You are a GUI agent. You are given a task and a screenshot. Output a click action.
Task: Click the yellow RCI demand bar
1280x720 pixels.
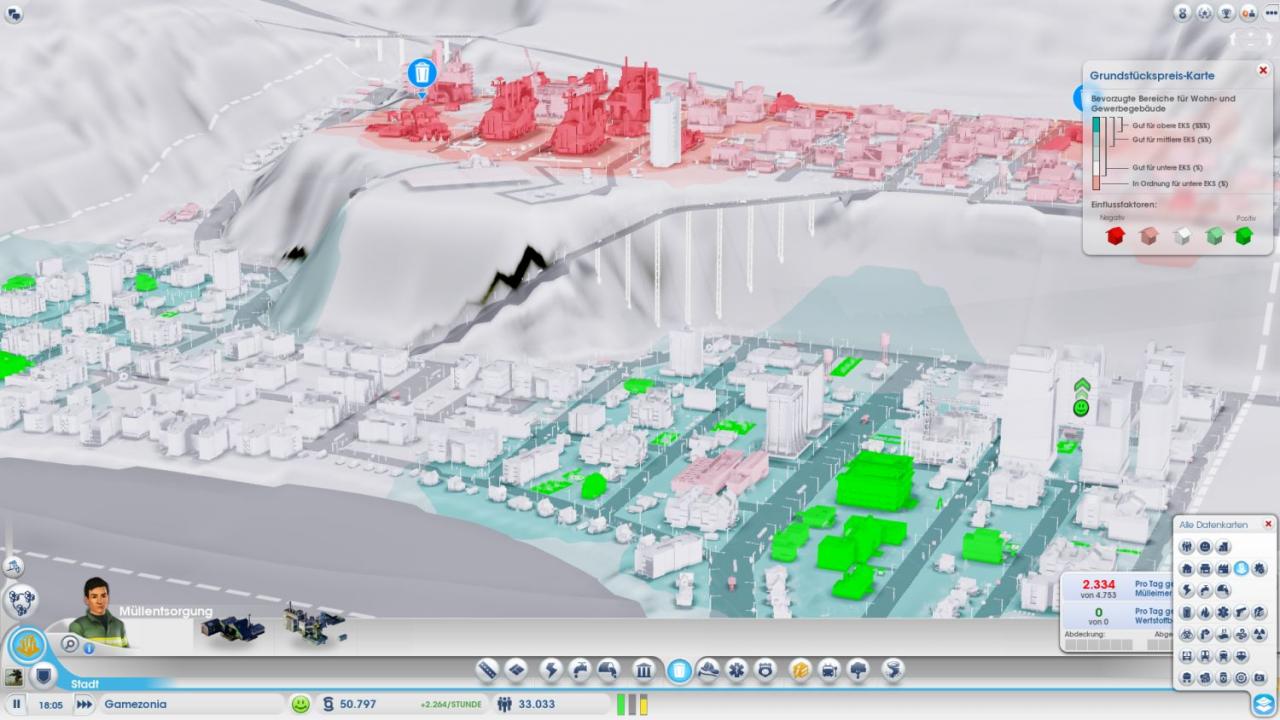(643, 704)
